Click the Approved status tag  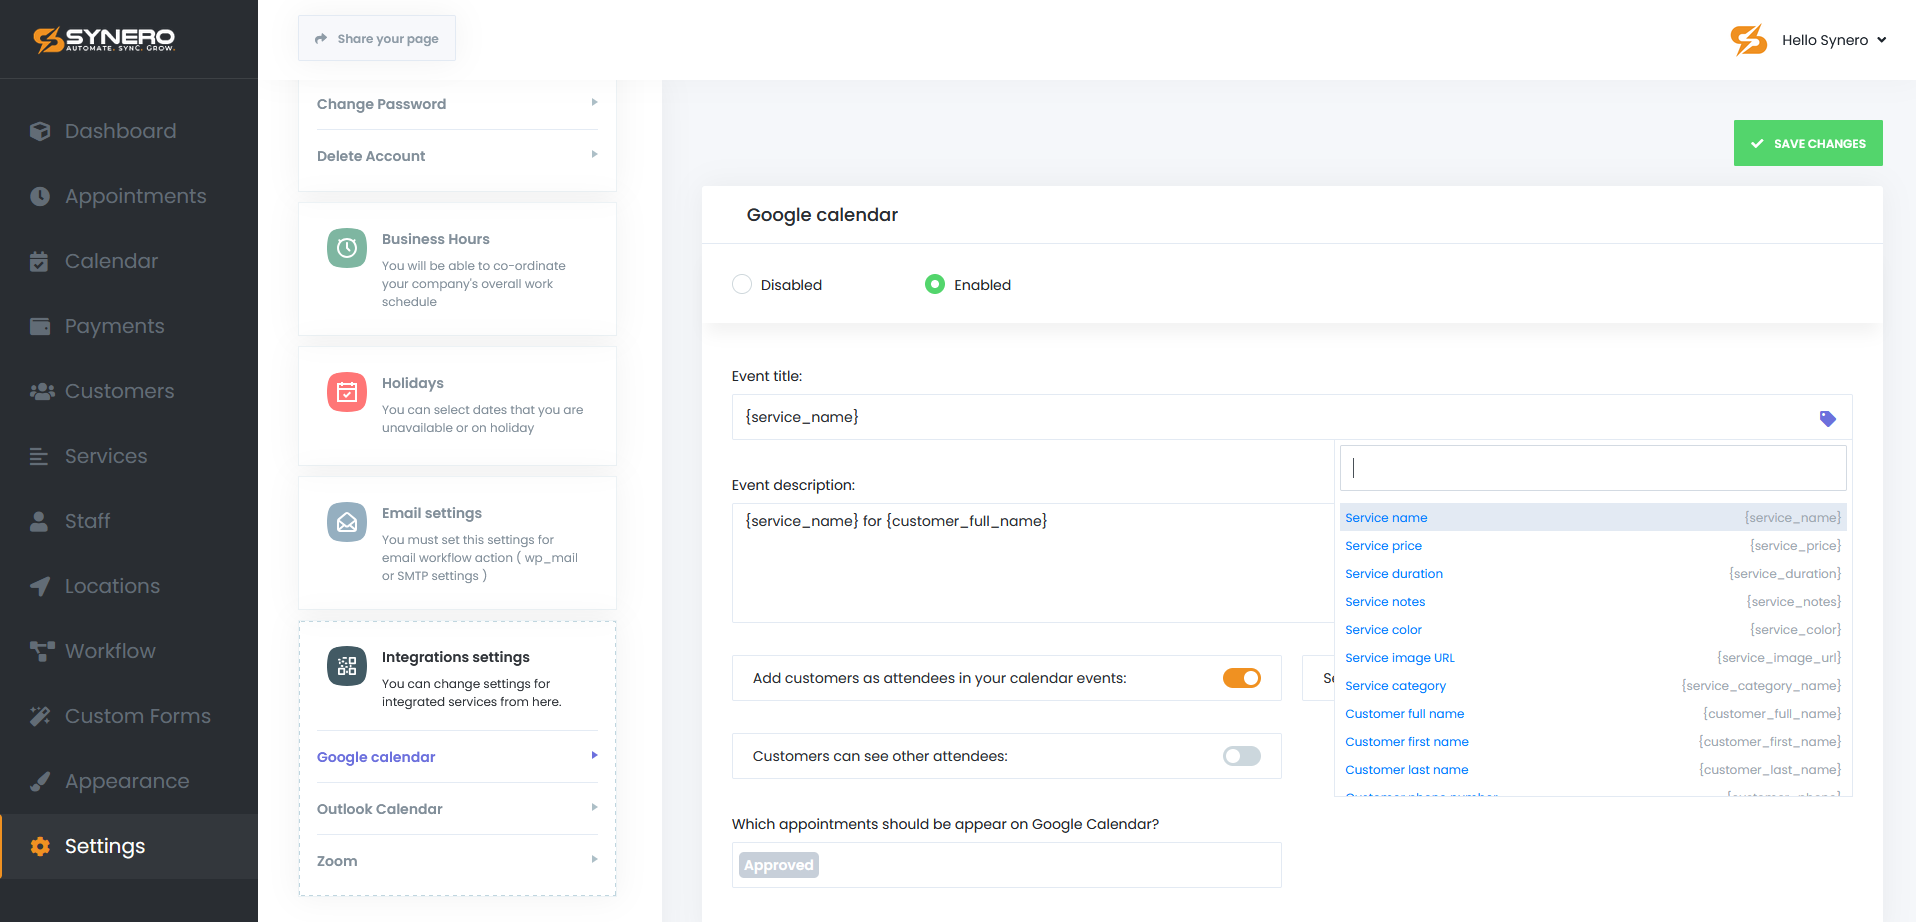(x=778, y=865)
